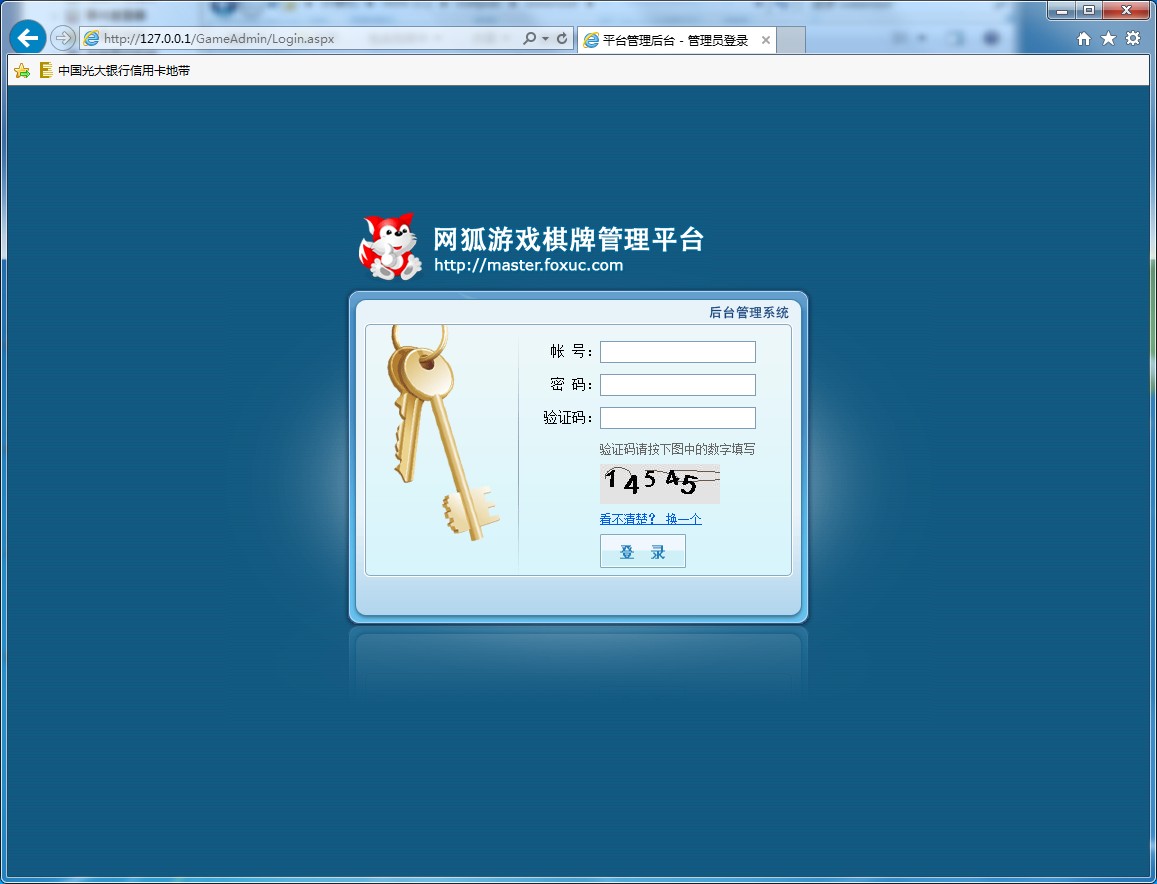Close the browser window
The image size is (1157, 884).
1127,10
